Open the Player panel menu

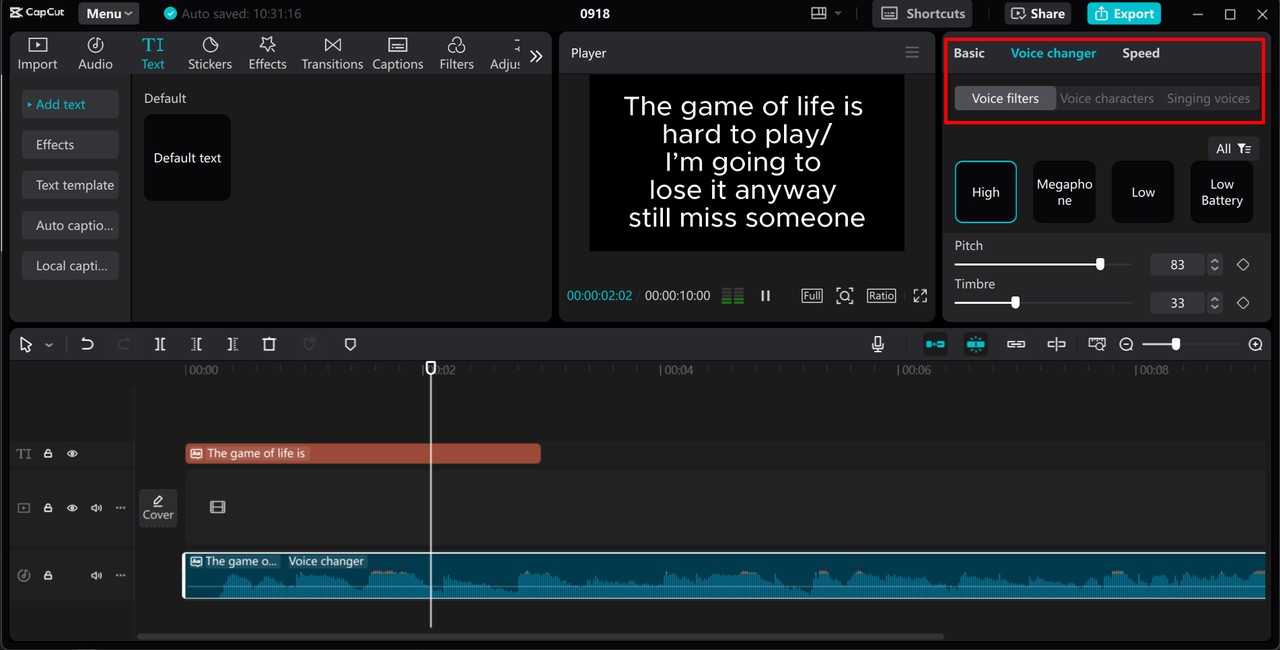coord(912,53)
